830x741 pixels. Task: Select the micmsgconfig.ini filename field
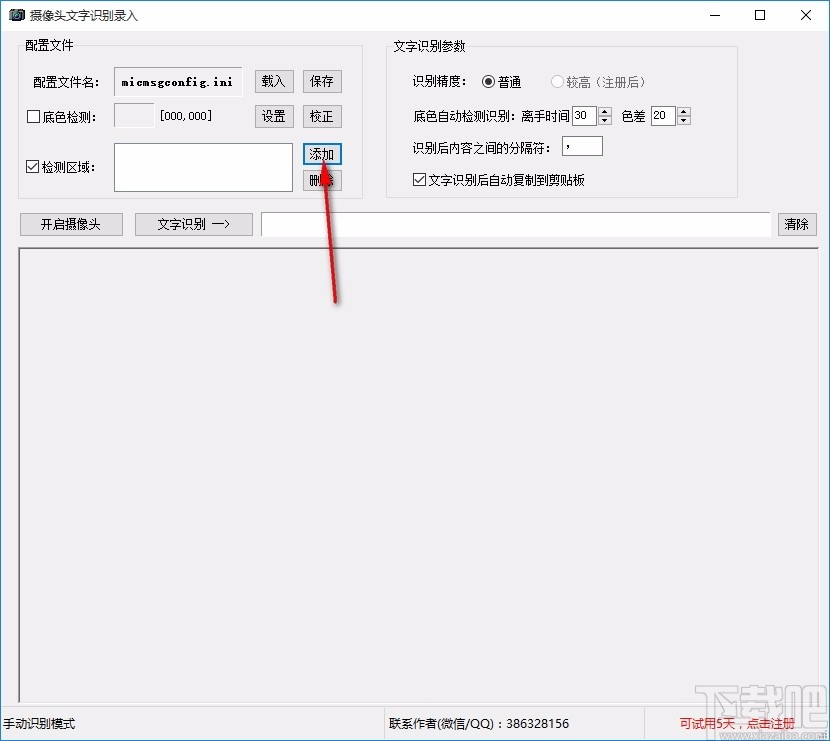click(x=177, y=81)
